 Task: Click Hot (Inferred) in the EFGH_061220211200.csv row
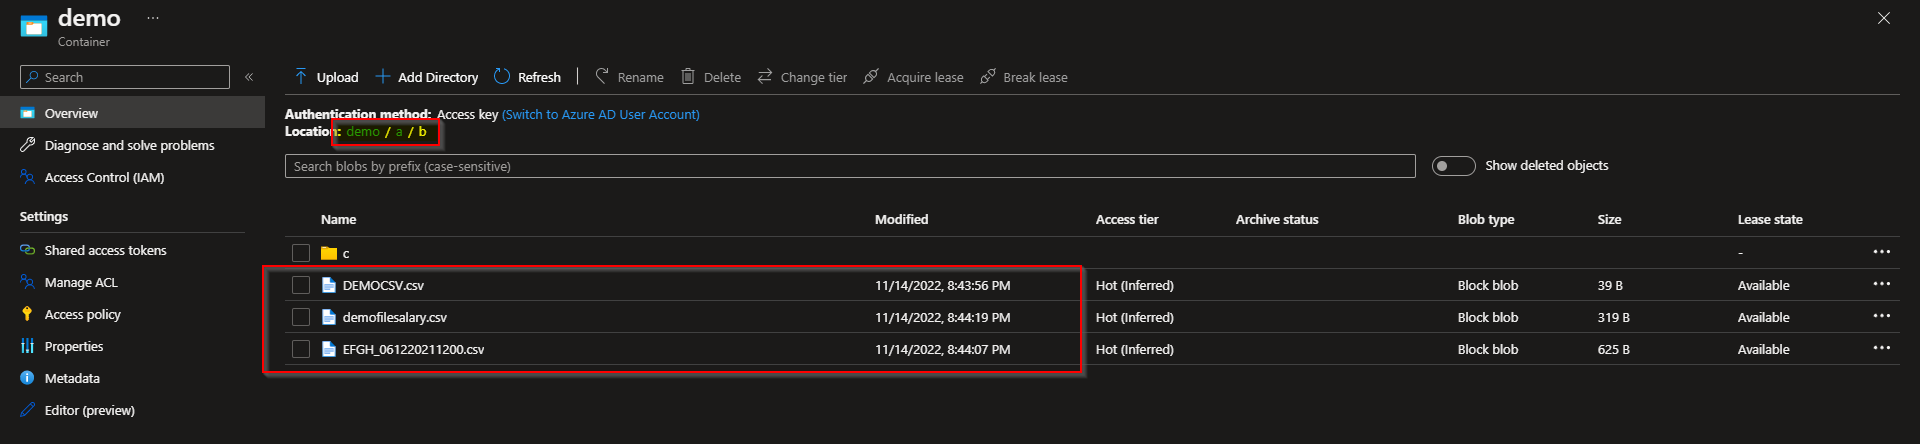1135,349
